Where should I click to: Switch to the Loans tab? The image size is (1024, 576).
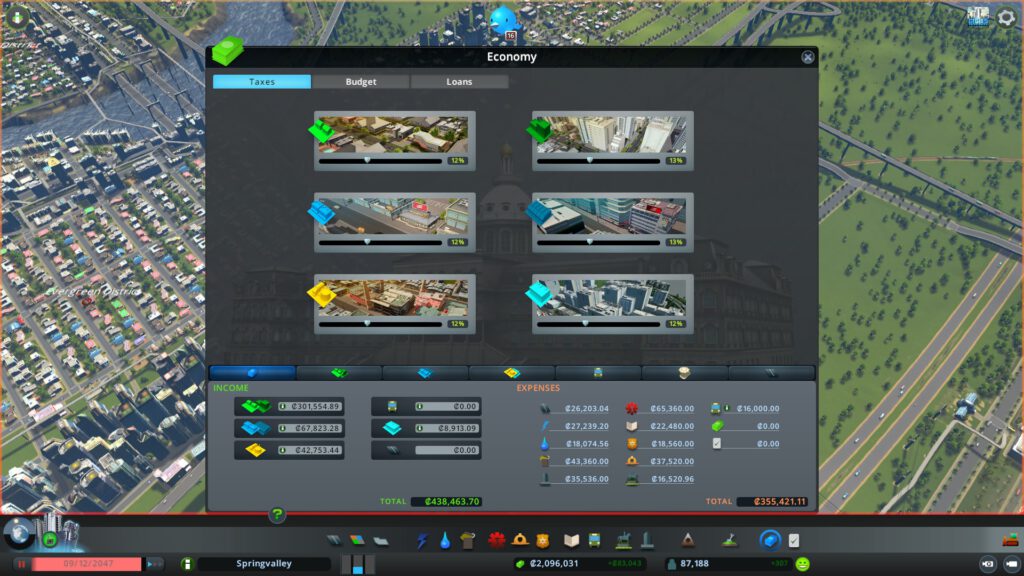459,82
